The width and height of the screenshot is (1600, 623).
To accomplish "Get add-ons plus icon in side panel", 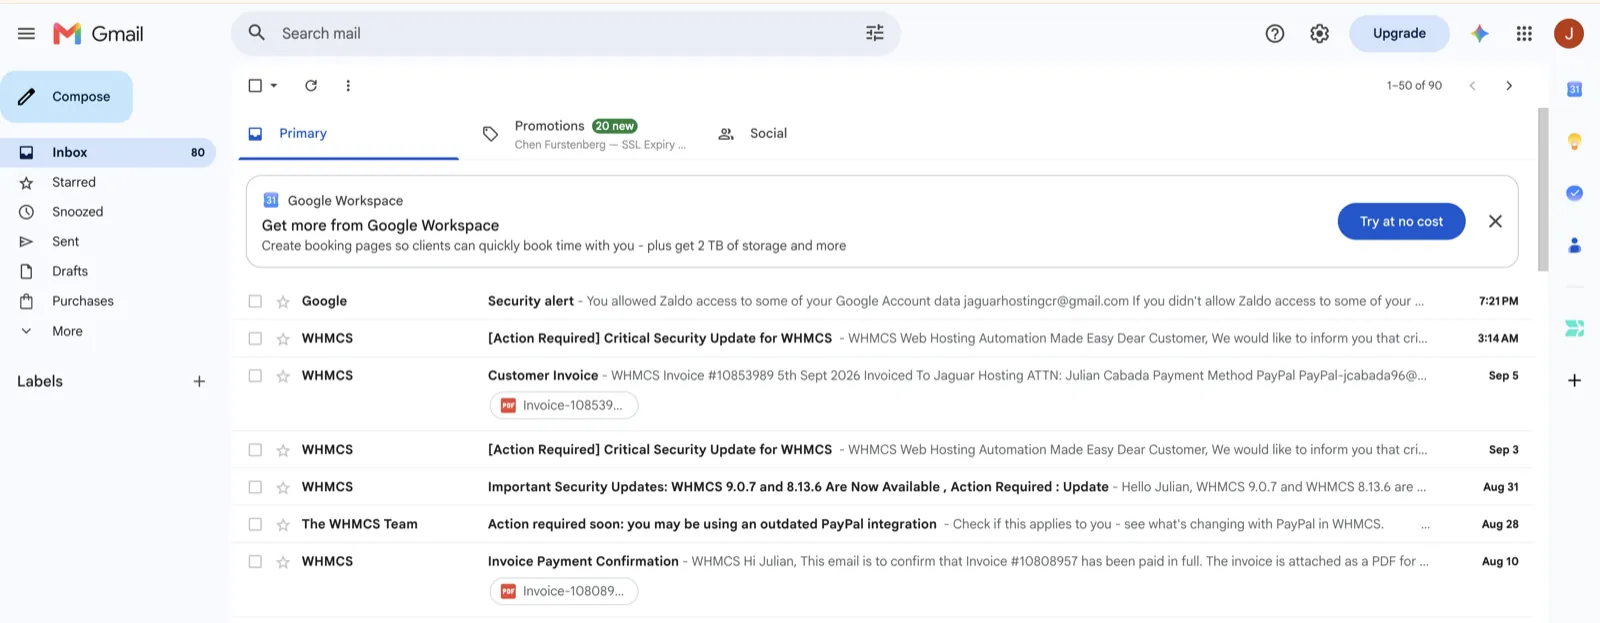I will pyautogui.click(x=1574, y=380).
